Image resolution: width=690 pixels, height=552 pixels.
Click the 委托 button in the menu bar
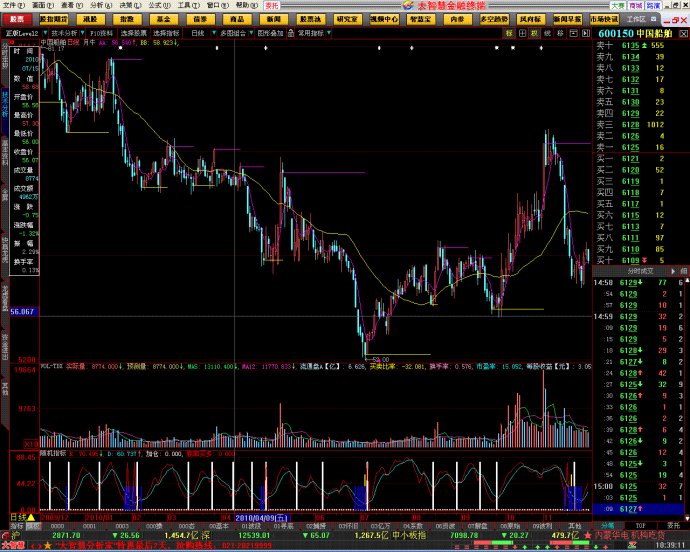(x=272, y=6)
